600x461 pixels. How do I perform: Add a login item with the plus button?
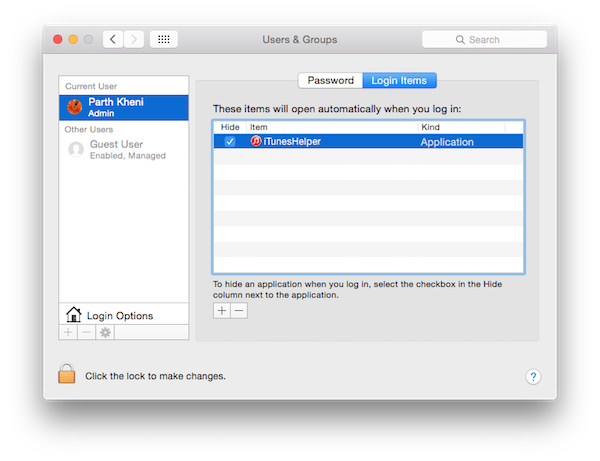pyautogui.click(x=222, y=311)
